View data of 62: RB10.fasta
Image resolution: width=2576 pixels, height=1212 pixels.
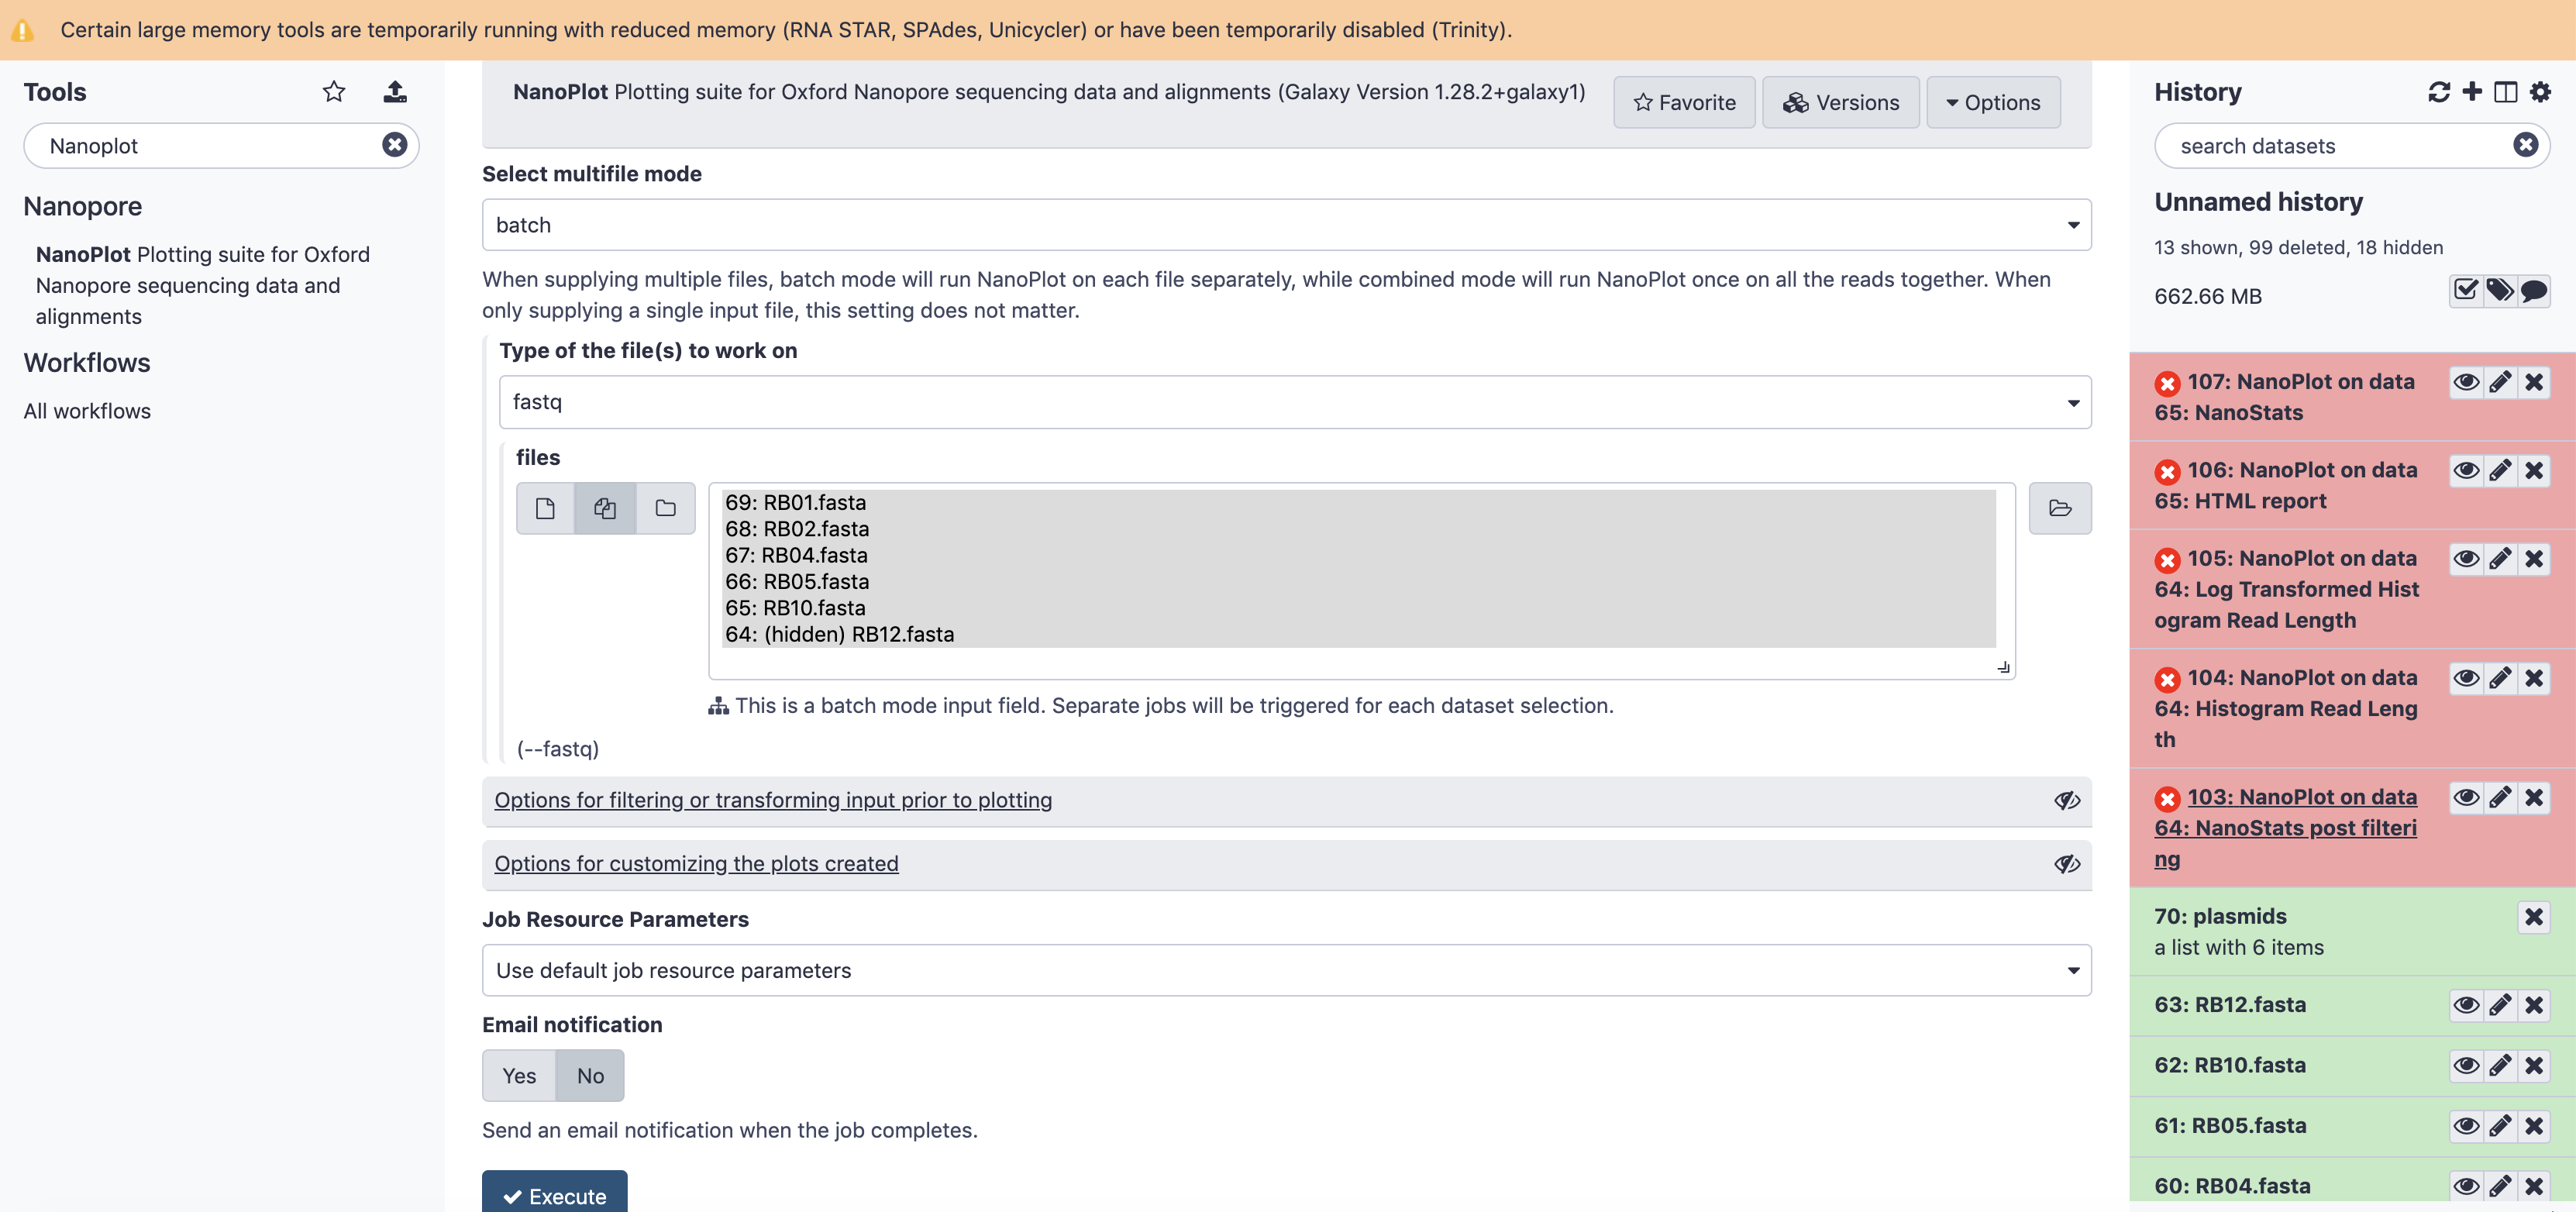tap(2466, 1065)
